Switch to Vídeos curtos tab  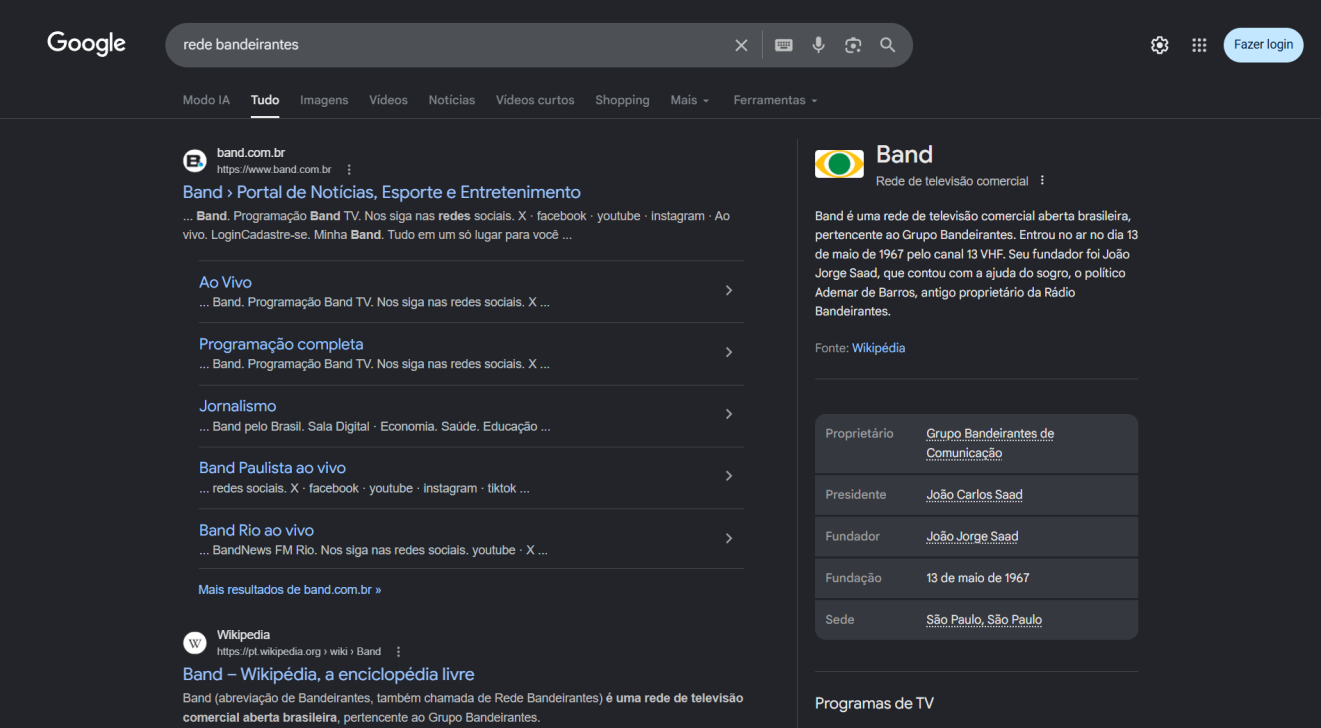[535, 100]
